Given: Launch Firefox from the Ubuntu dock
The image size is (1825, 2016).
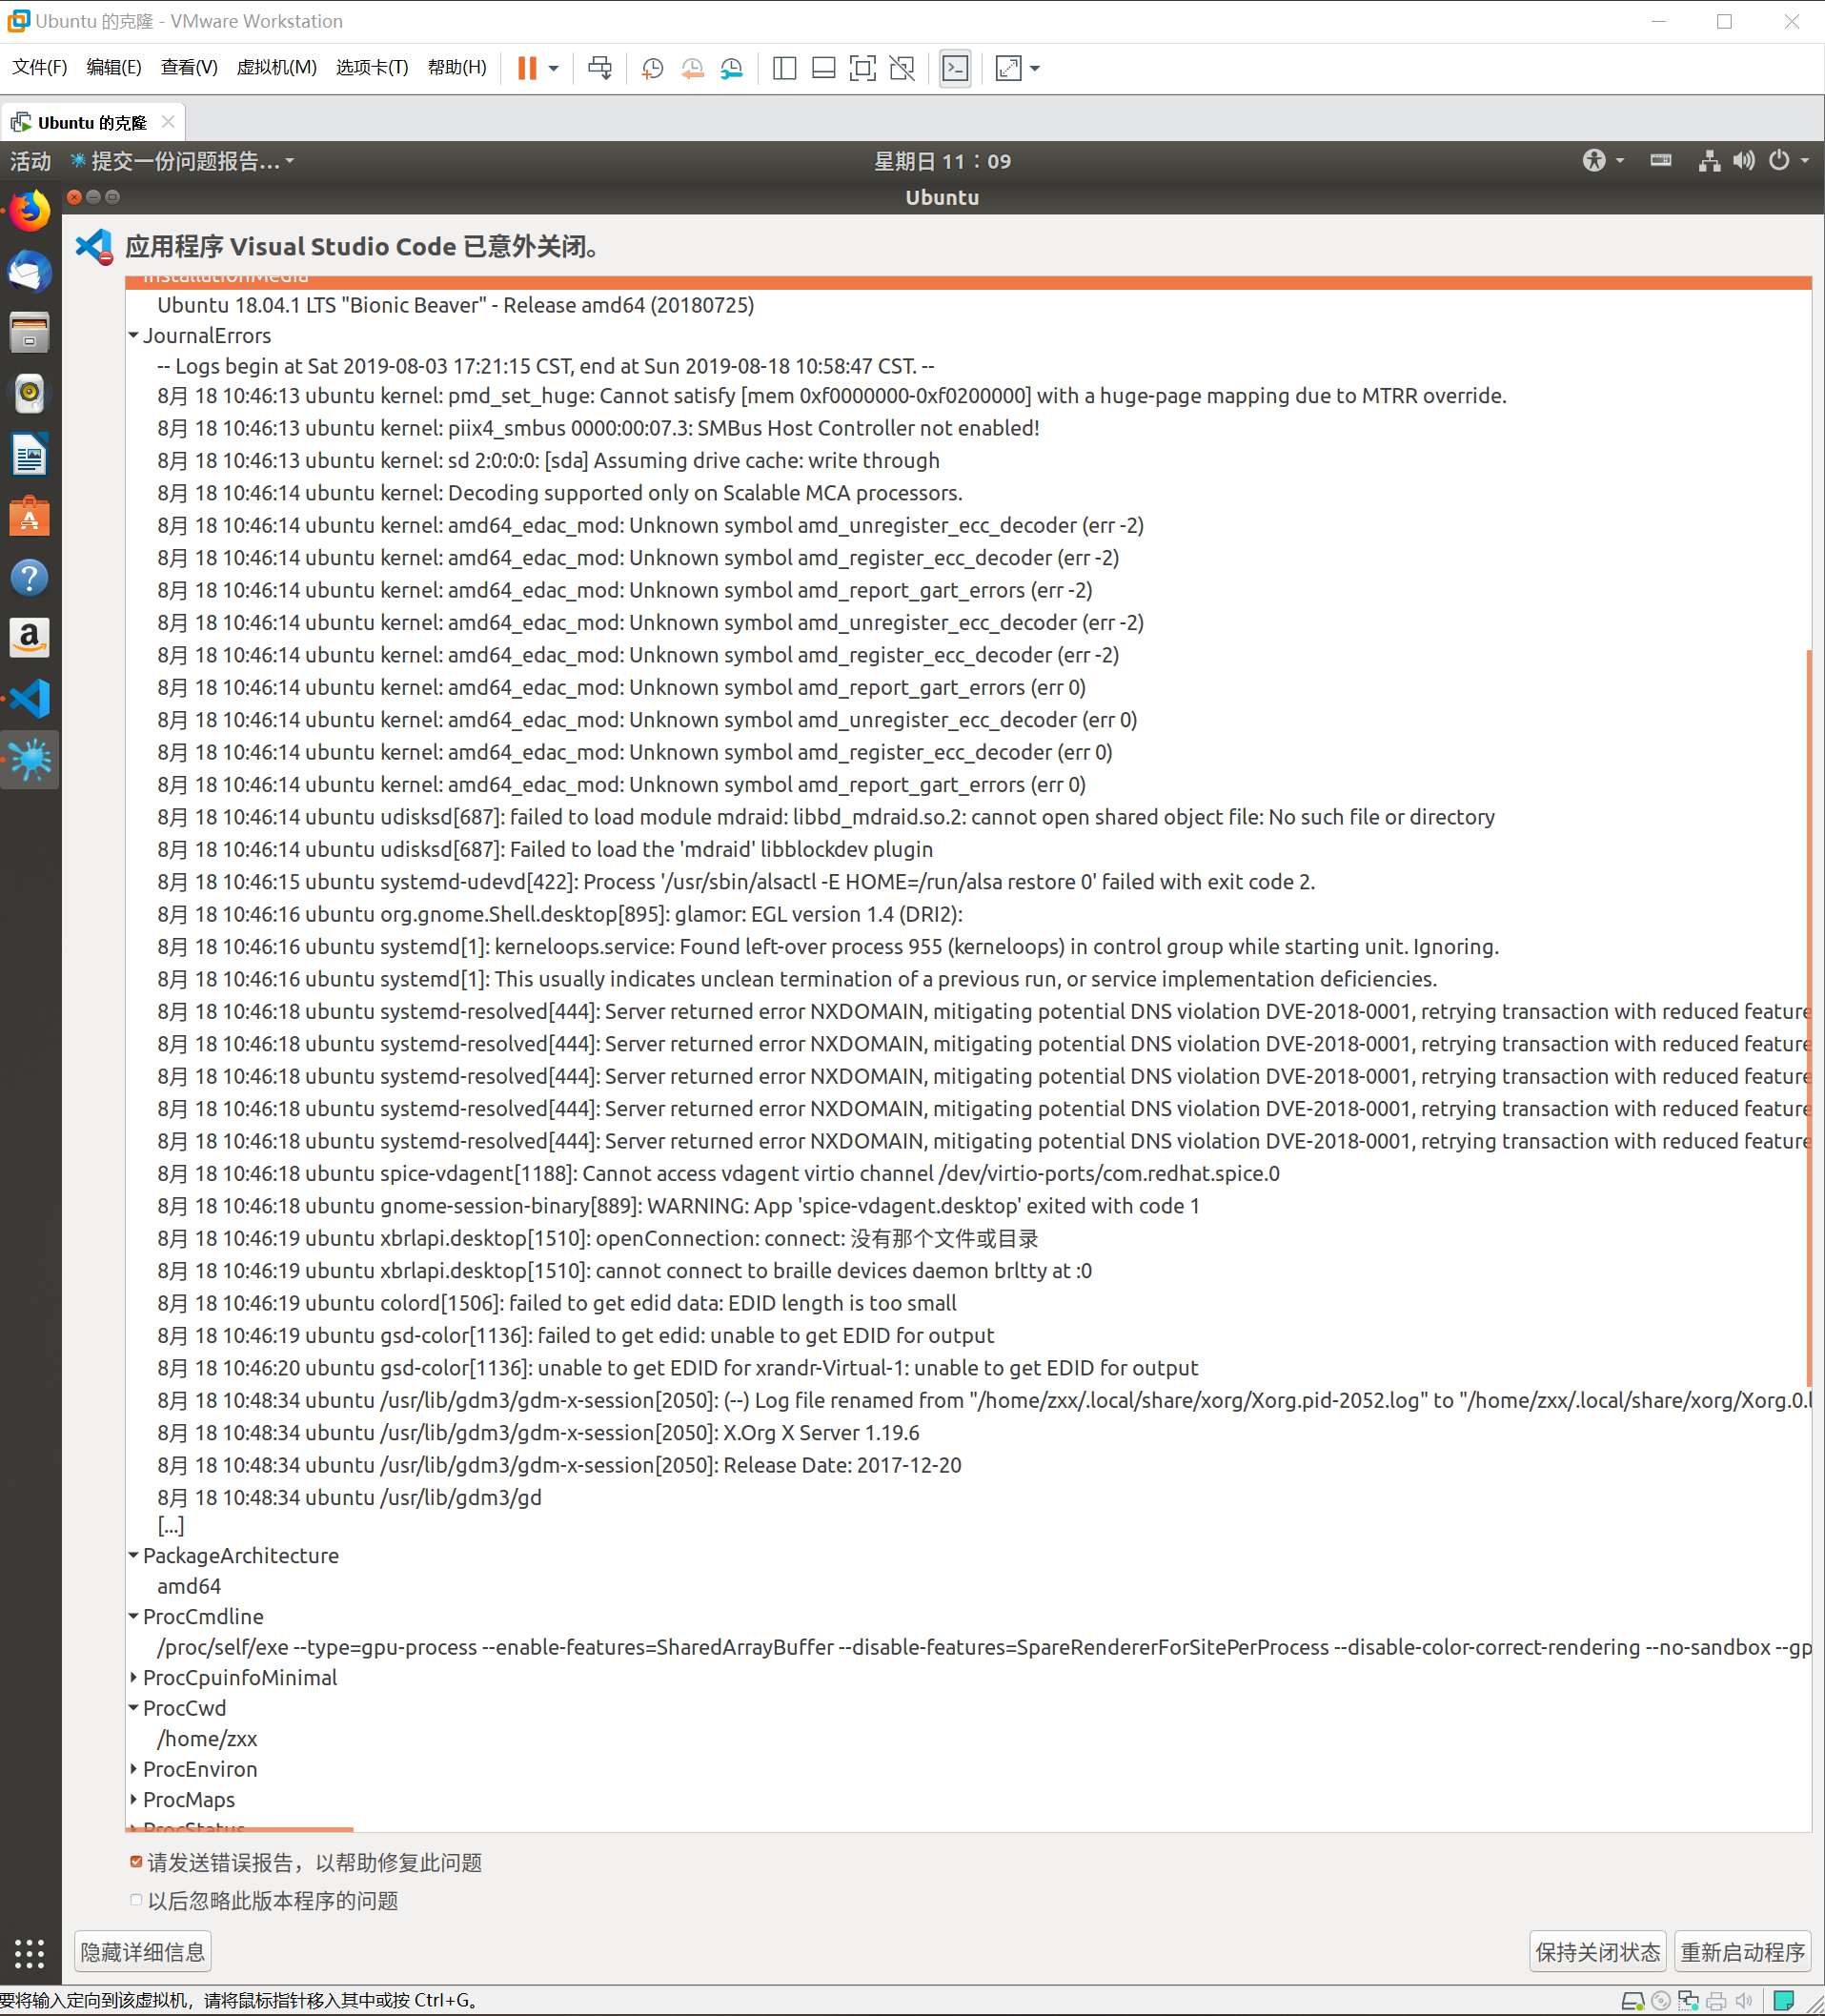Looking at the screenshot, I should pos(29,211).
